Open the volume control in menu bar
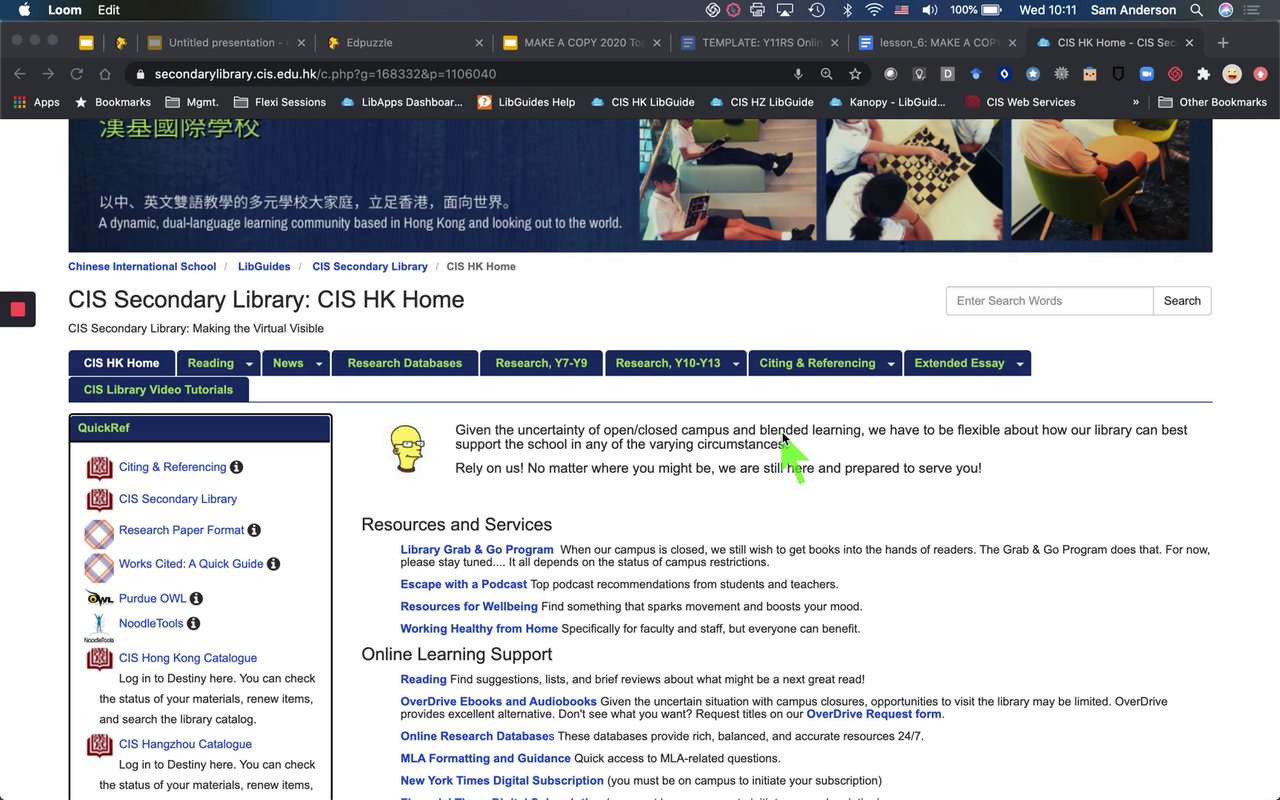This screenshot has height=800, width=1280. click(x=930, y=10)
